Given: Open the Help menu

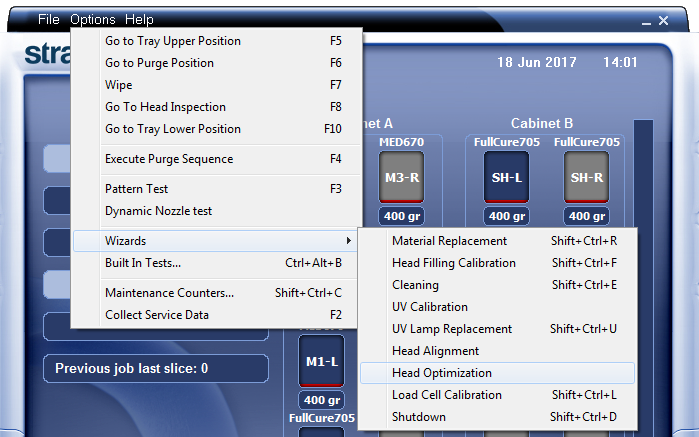Looking at the screenshot, I should (x=139, y=19).
